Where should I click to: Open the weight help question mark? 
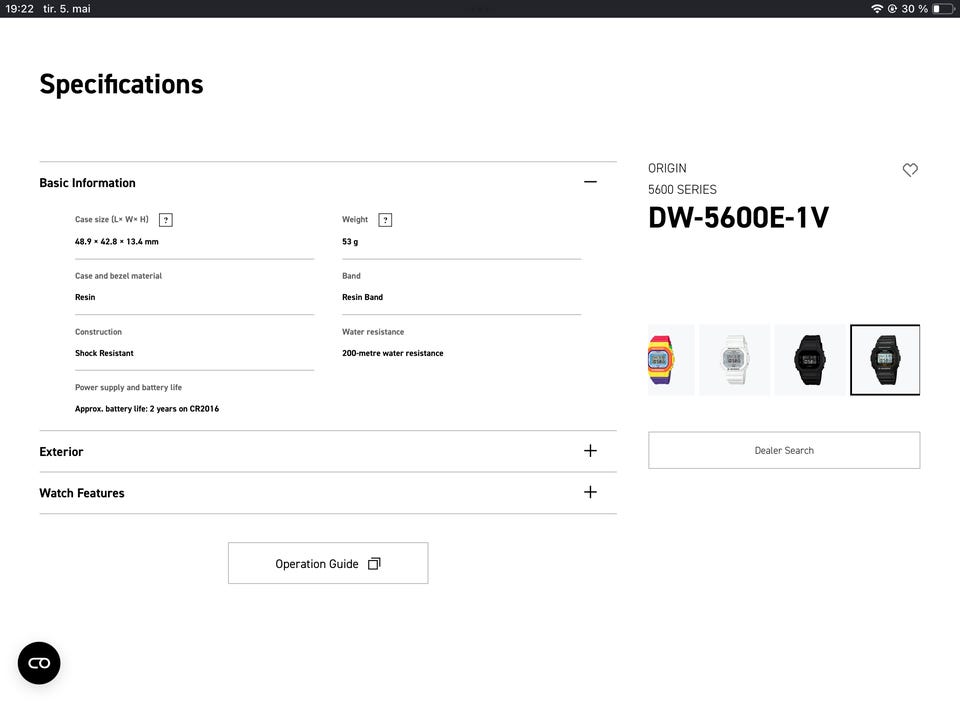click(385, 220)
